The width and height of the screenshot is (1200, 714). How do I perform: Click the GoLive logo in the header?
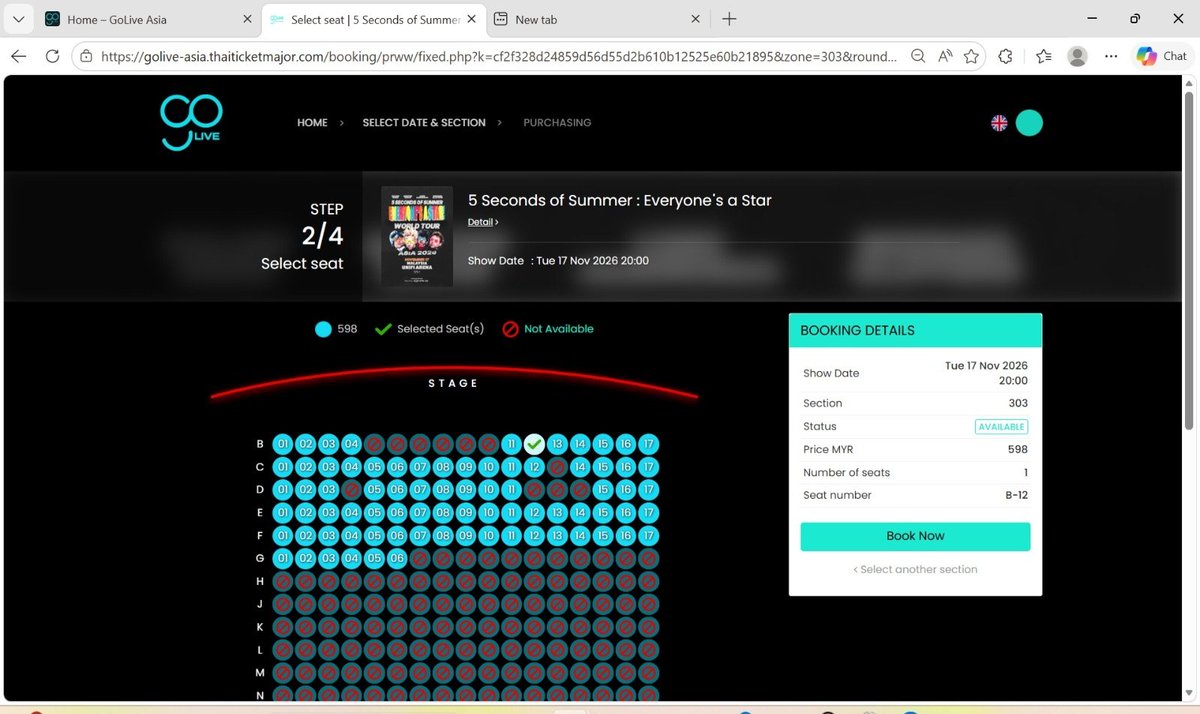[x=191, y=123]
